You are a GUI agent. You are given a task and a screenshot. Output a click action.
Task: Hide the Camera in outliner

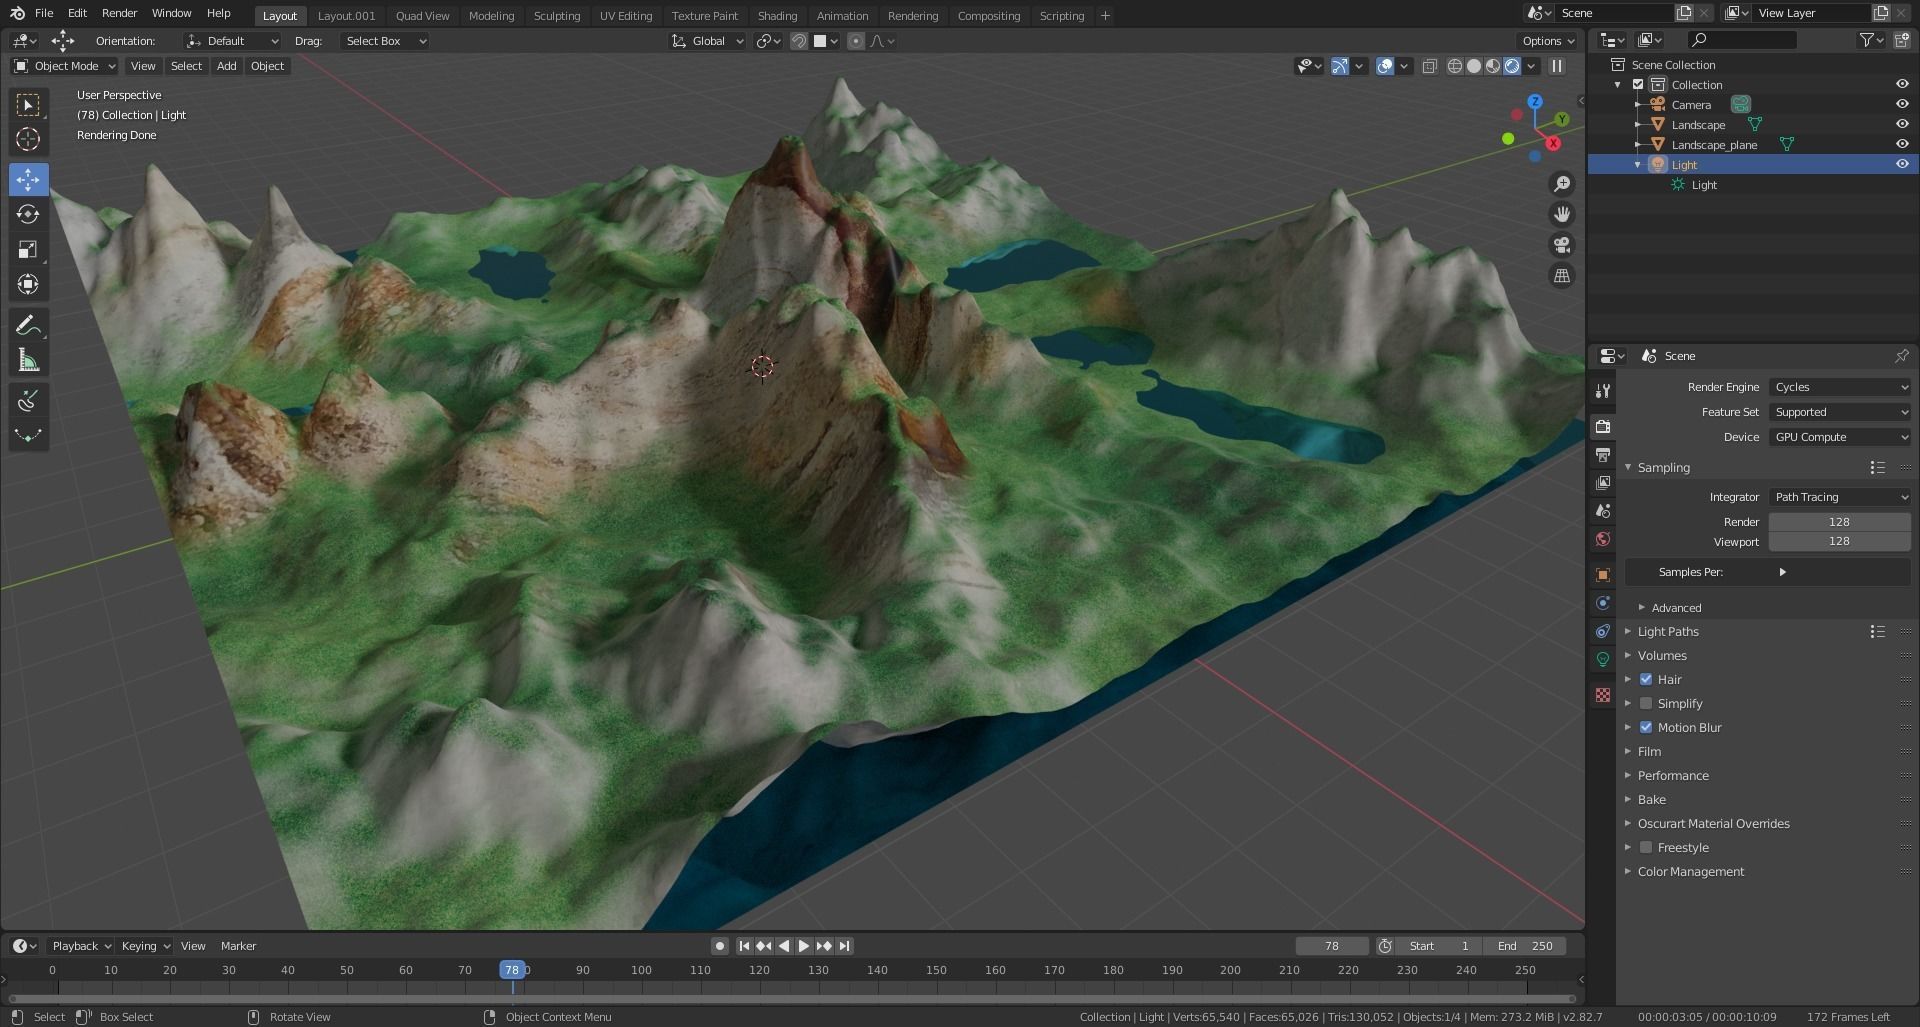point(1902,104)
